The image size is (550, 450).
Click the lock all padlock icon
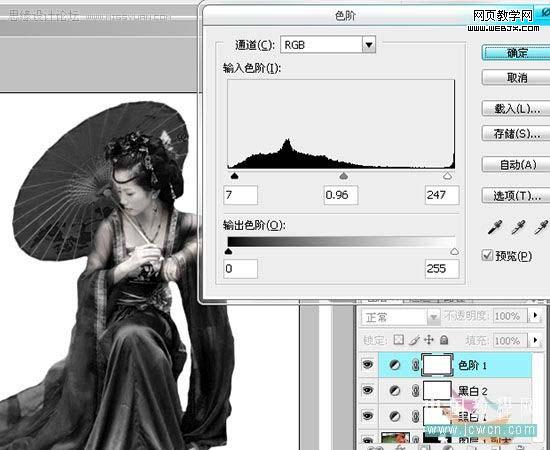[444, 340]
